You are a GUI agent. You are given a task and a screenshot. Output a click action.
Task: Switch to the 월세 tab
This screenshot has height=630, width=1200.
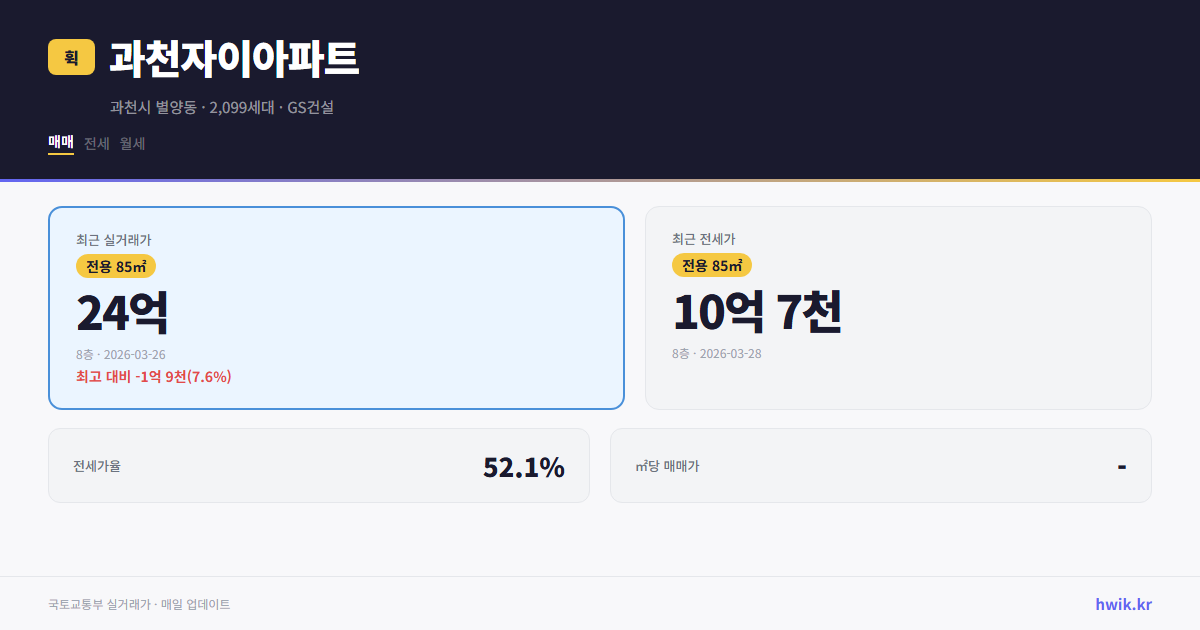(131, 143)
